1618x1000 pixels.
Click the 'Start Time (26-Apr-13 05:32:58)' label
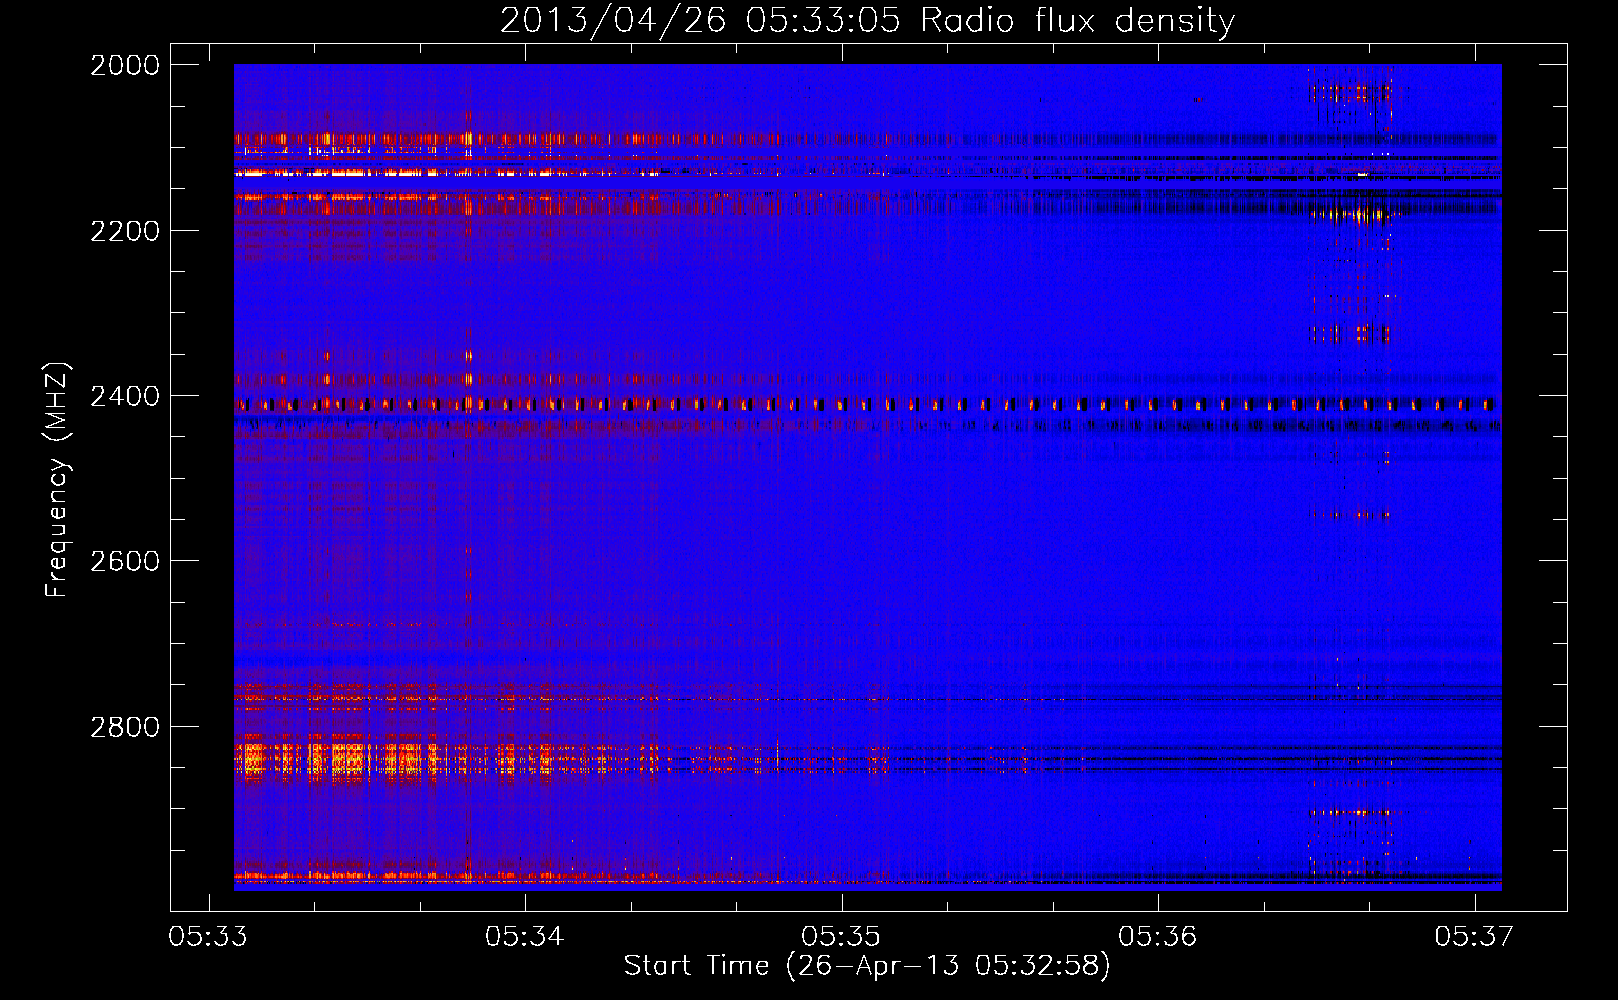tap(867, 966)
